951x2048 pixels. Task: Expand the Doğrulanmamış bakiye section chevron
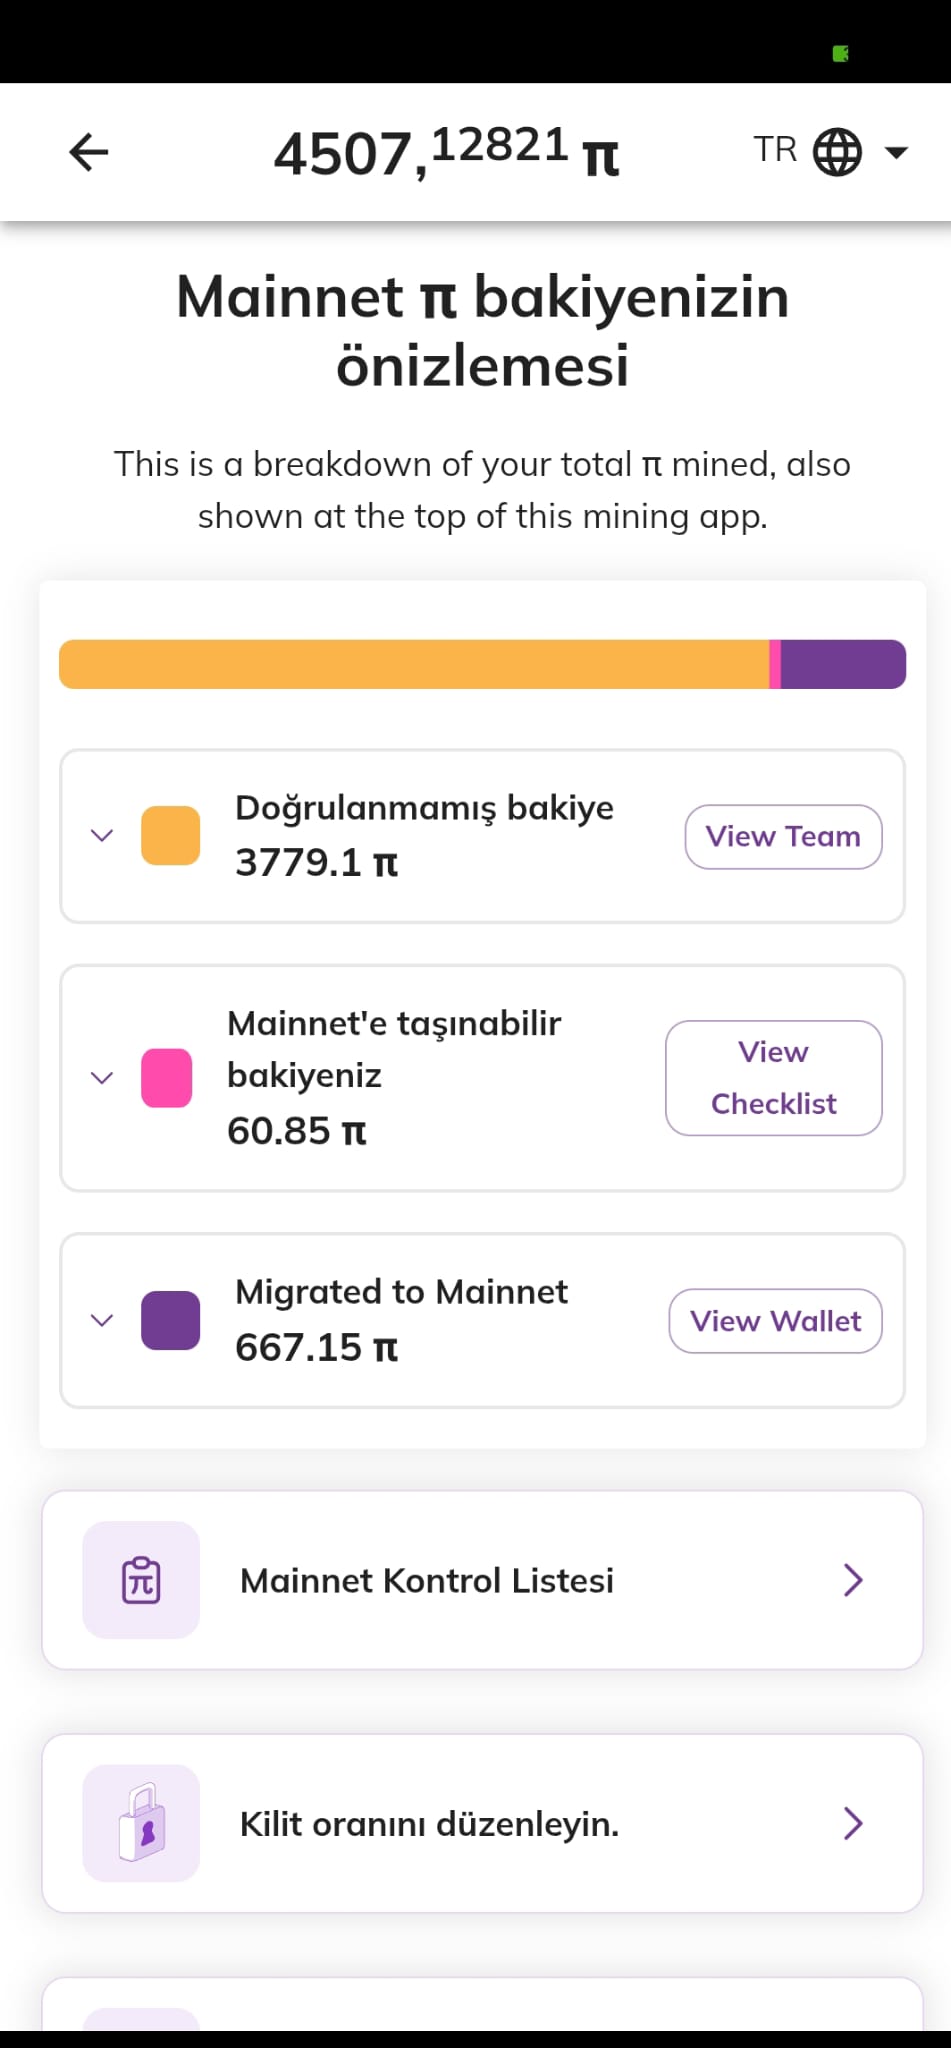pos(102,836)
